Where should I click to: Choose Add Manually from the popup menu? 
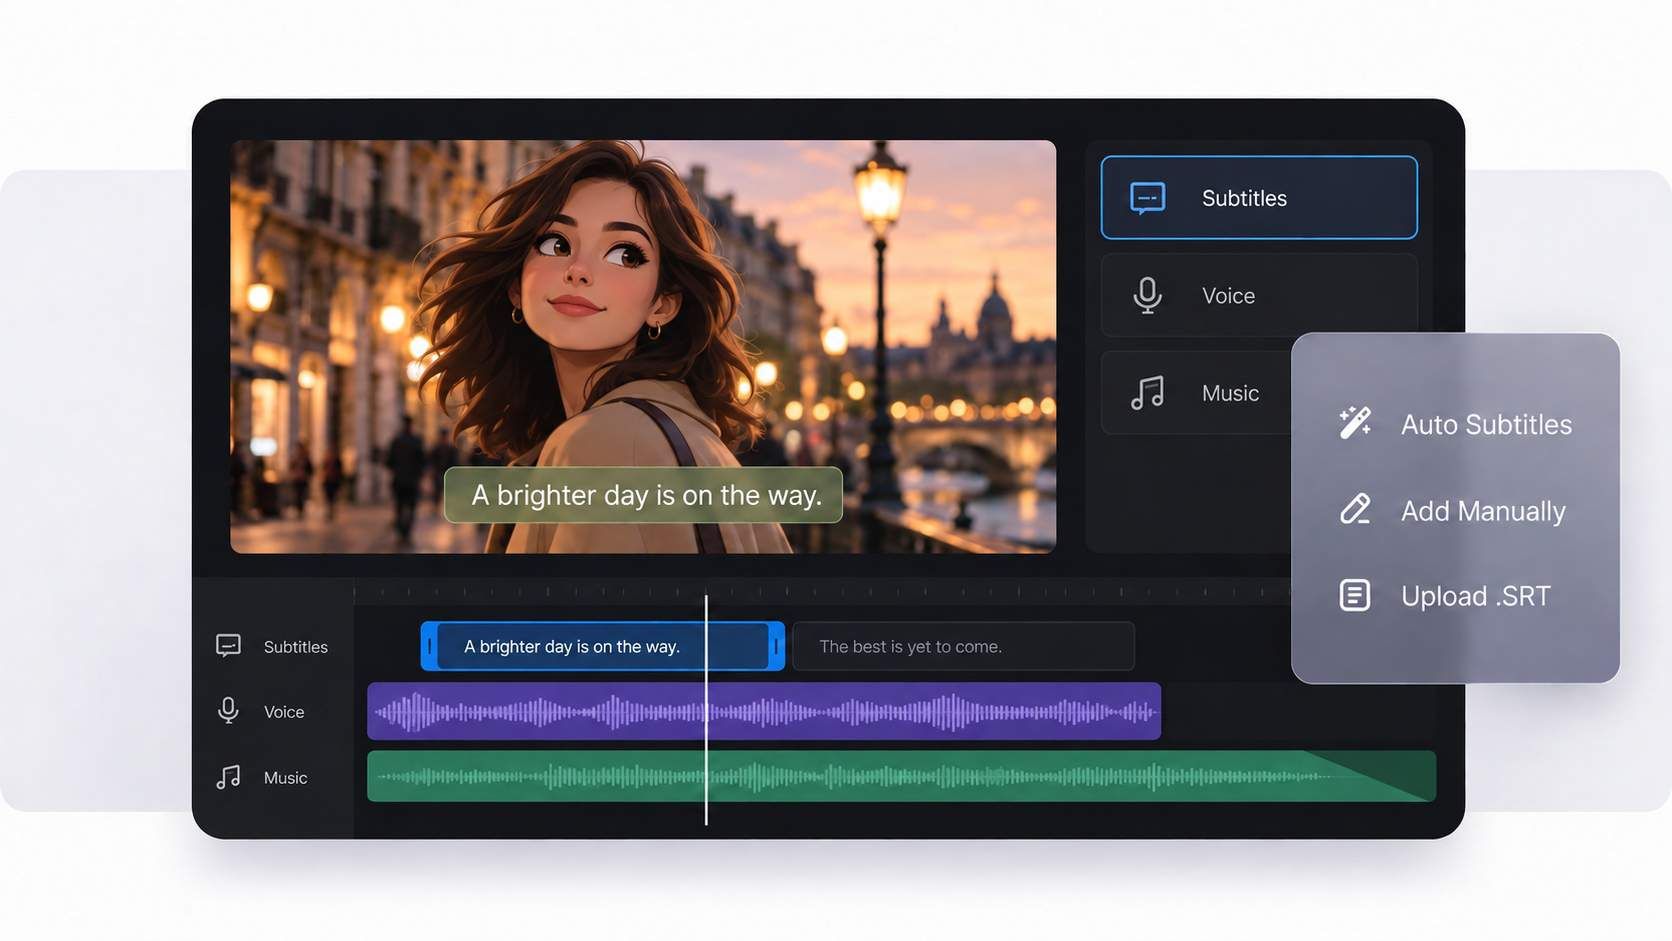[1452, 511]
